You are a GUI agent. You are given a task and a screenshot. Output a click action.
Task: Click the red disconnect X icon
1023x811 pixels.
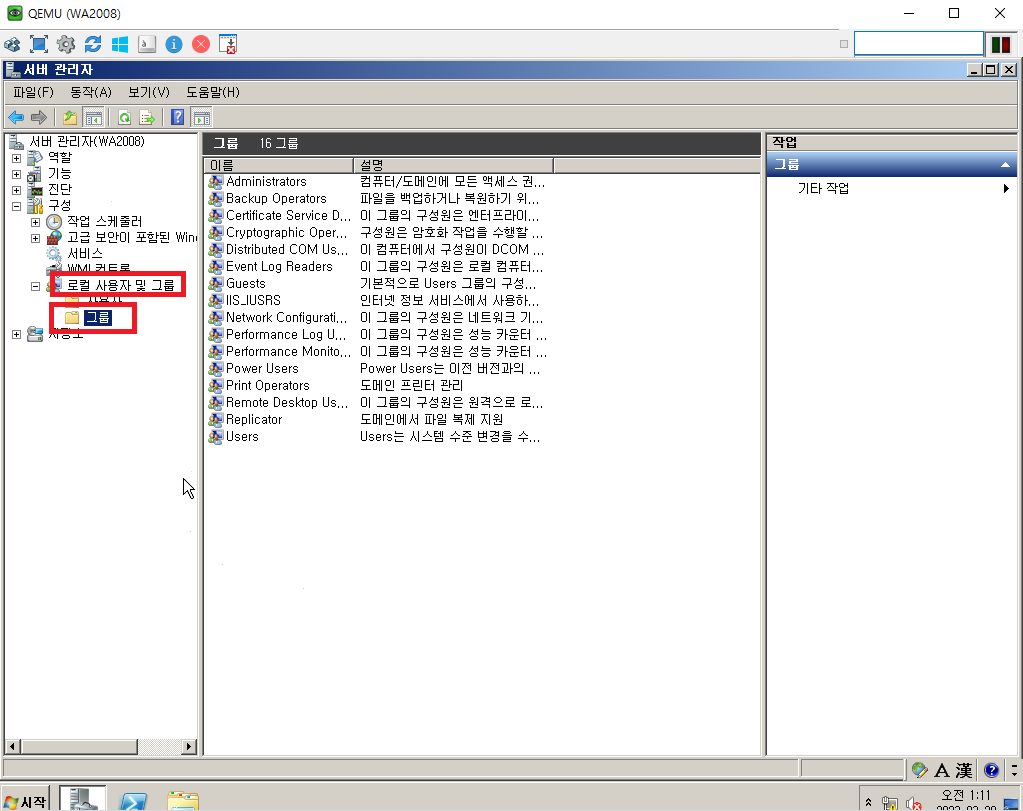pos(201,44)
